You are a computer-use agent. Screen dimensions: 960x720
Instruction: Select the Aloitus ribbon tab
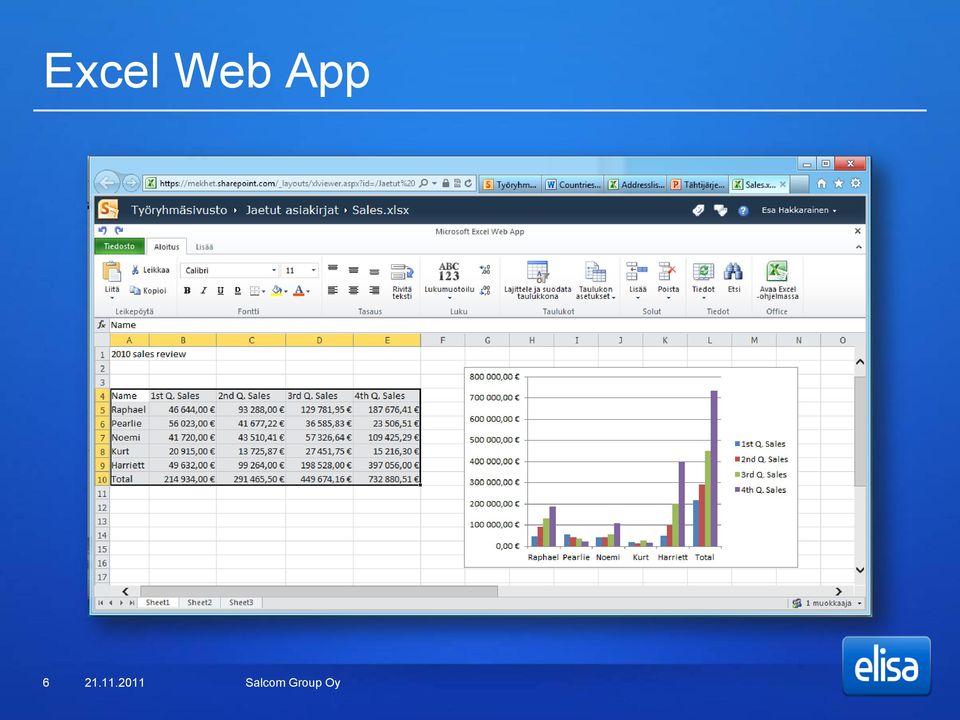point(167,247)
